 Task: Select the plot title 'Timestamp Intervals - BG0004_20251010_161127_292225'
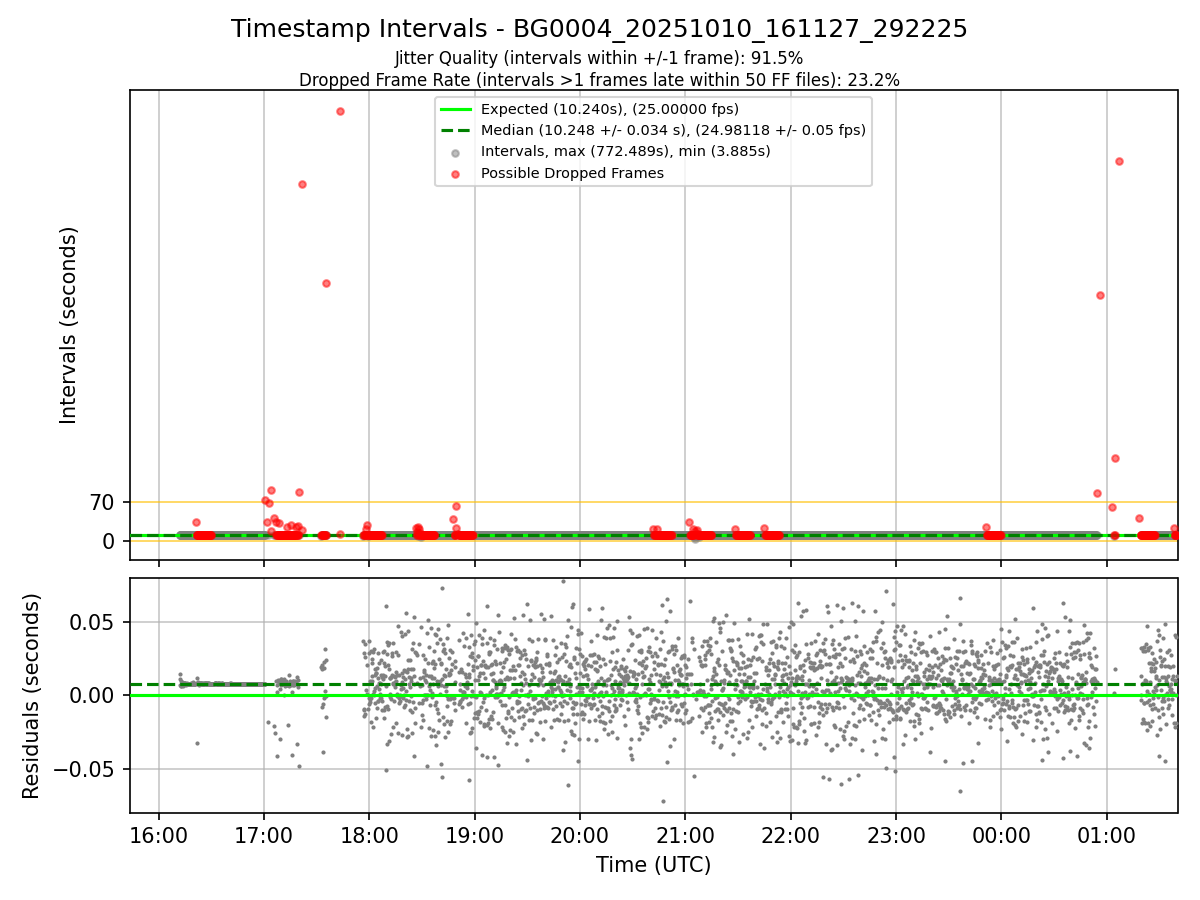[x=599, y=29]
